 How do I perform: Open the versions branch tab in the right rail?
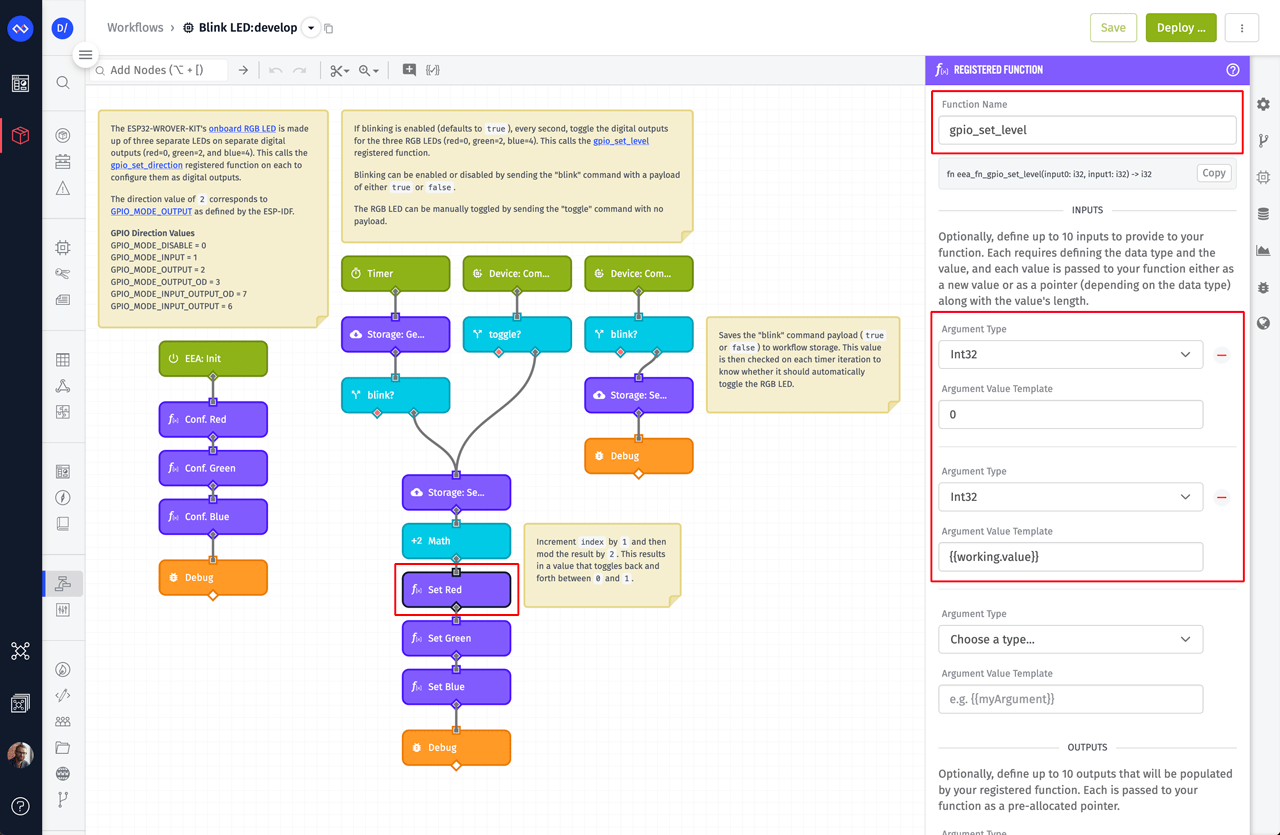(1264, 141)
